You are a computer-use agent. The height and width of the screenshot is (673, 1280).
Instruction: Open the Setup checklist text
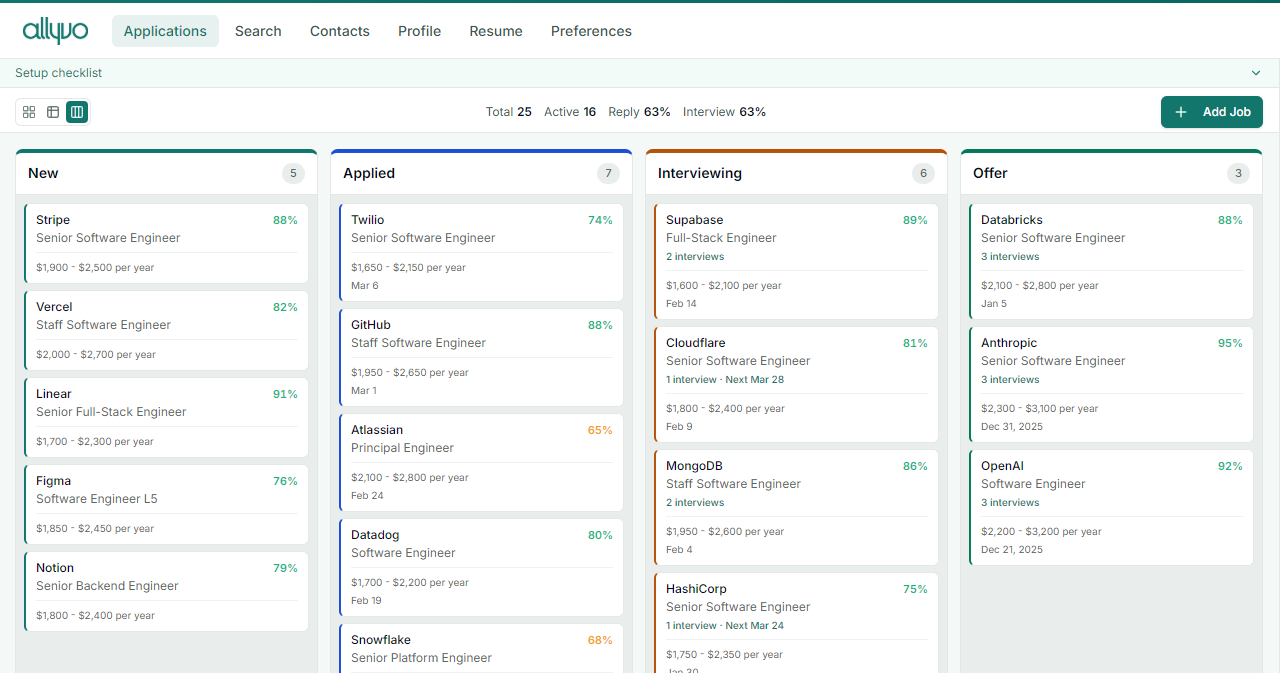pyautogui.click(x=58, y=73)
